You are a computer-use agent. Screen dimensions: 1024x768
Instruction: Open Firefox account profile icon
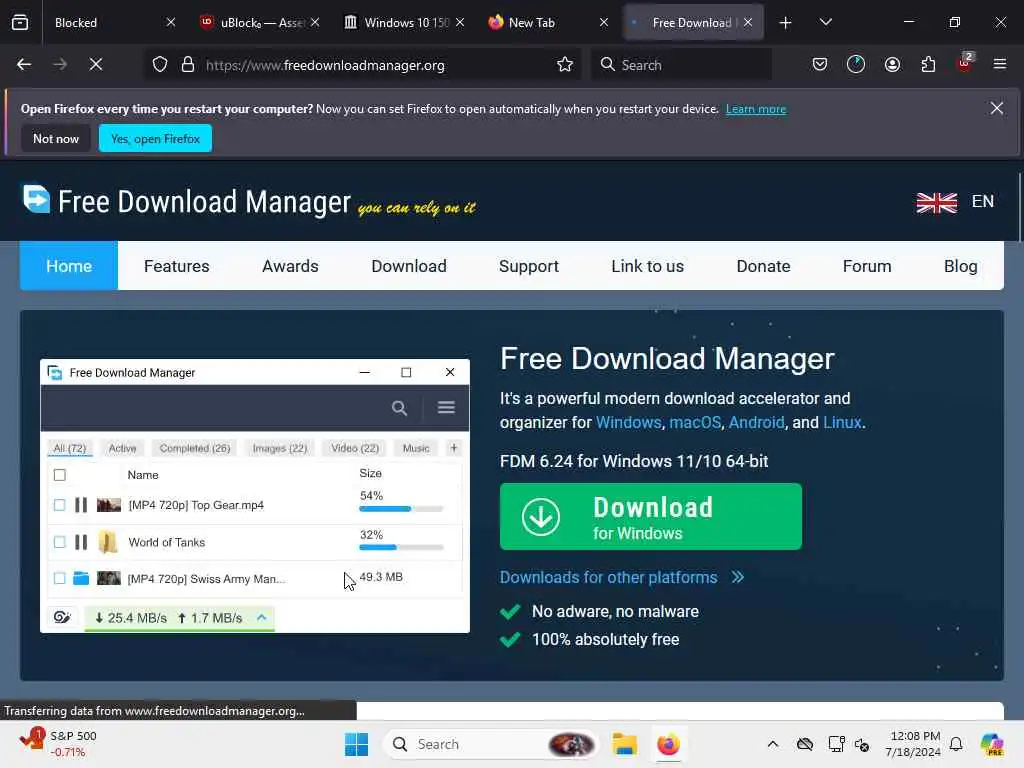tap(892, 65)
